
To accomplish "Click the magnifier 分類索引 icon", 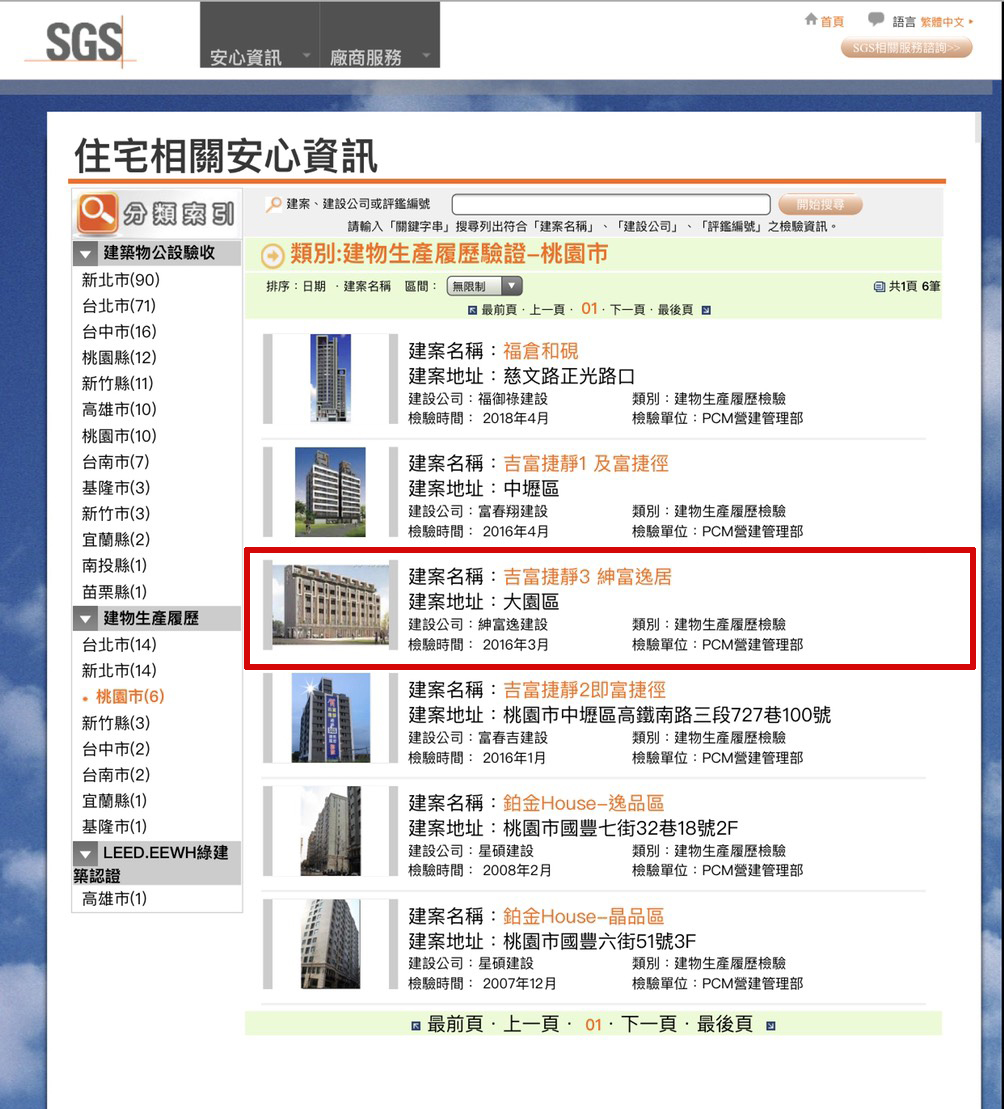I will [x=98, y=212].
